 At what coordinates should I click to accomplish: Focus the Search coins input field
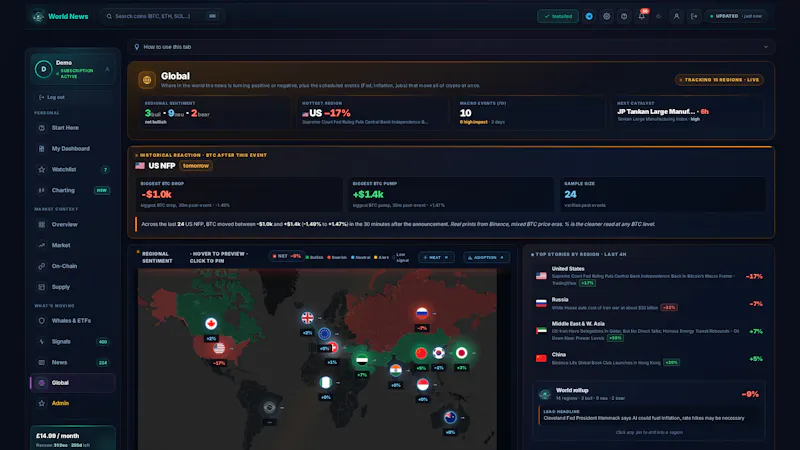pos(162,16)
